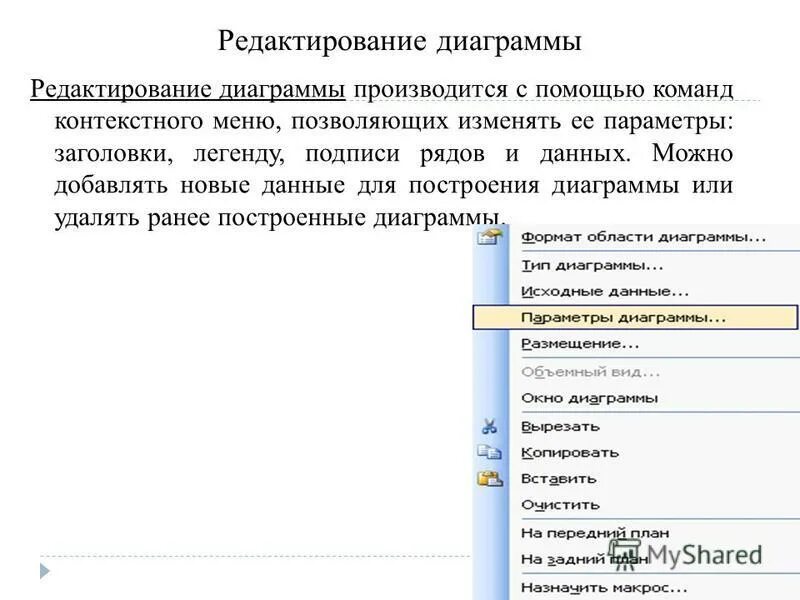Choose Вставить menu entry
The image size is (800, 600).
coord(559,479)
